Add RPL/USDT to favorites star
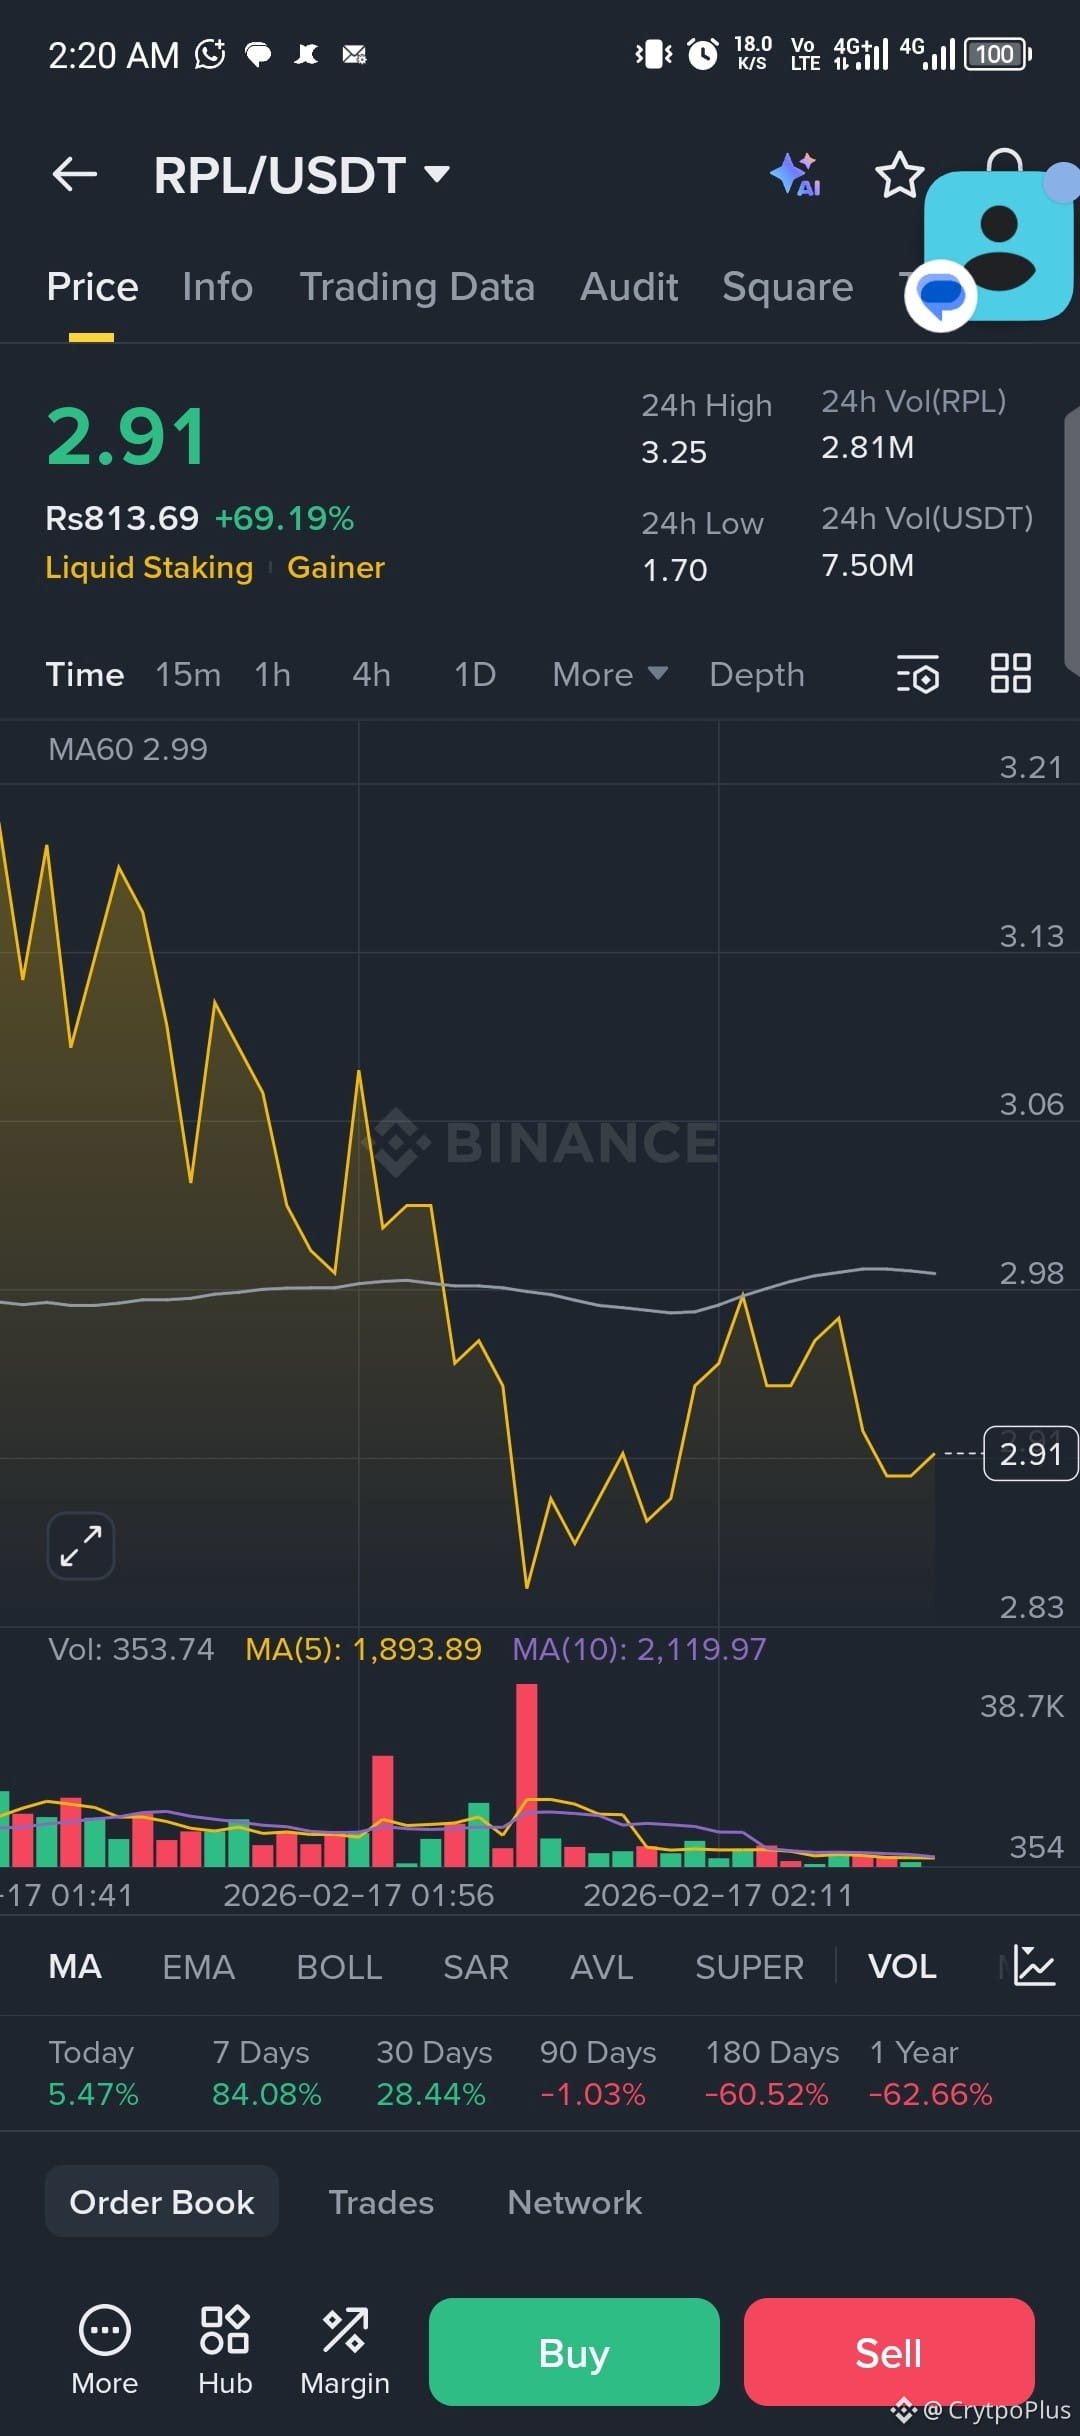The image size is (1080, 2436). (899, 175)
